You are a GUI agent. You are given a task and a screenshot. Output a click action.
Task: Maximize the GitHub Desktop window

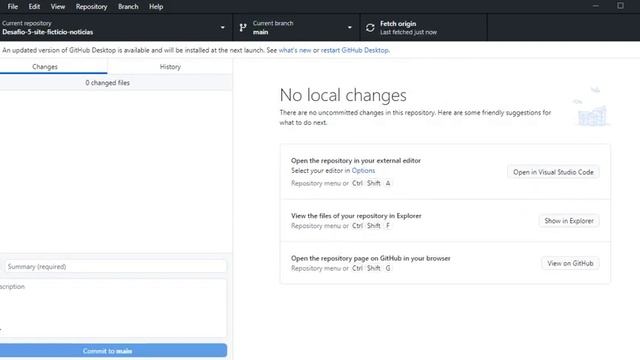pyautogui.click(x=620, y=6)
